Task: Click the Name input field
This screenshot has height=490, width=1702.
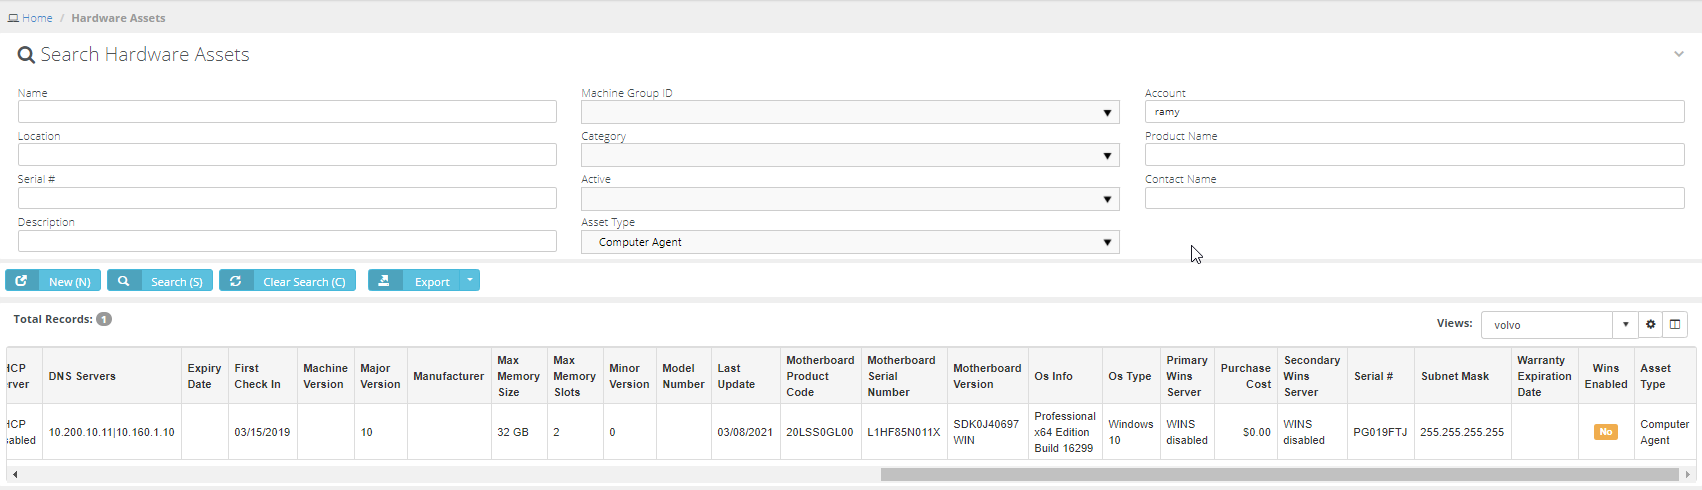Action: coord(287,112)
